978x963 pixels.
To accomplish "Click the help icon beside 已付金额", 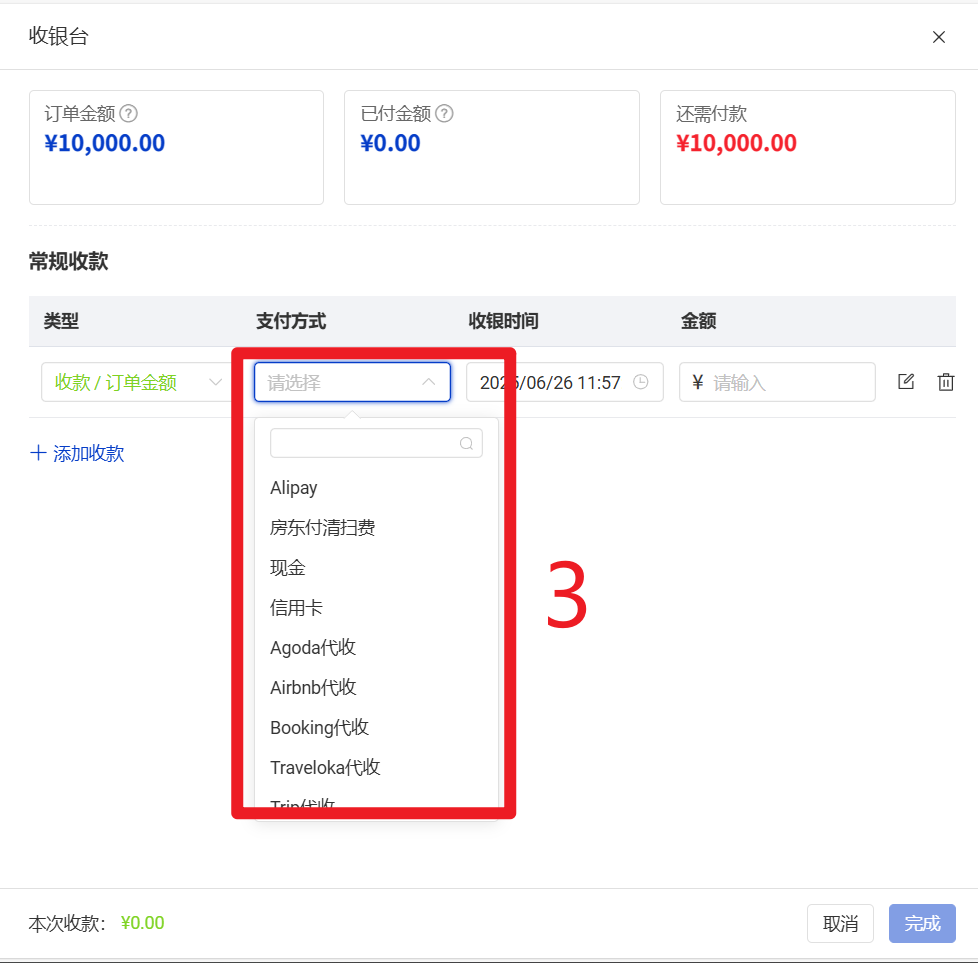I will click(x=445, y=114).
